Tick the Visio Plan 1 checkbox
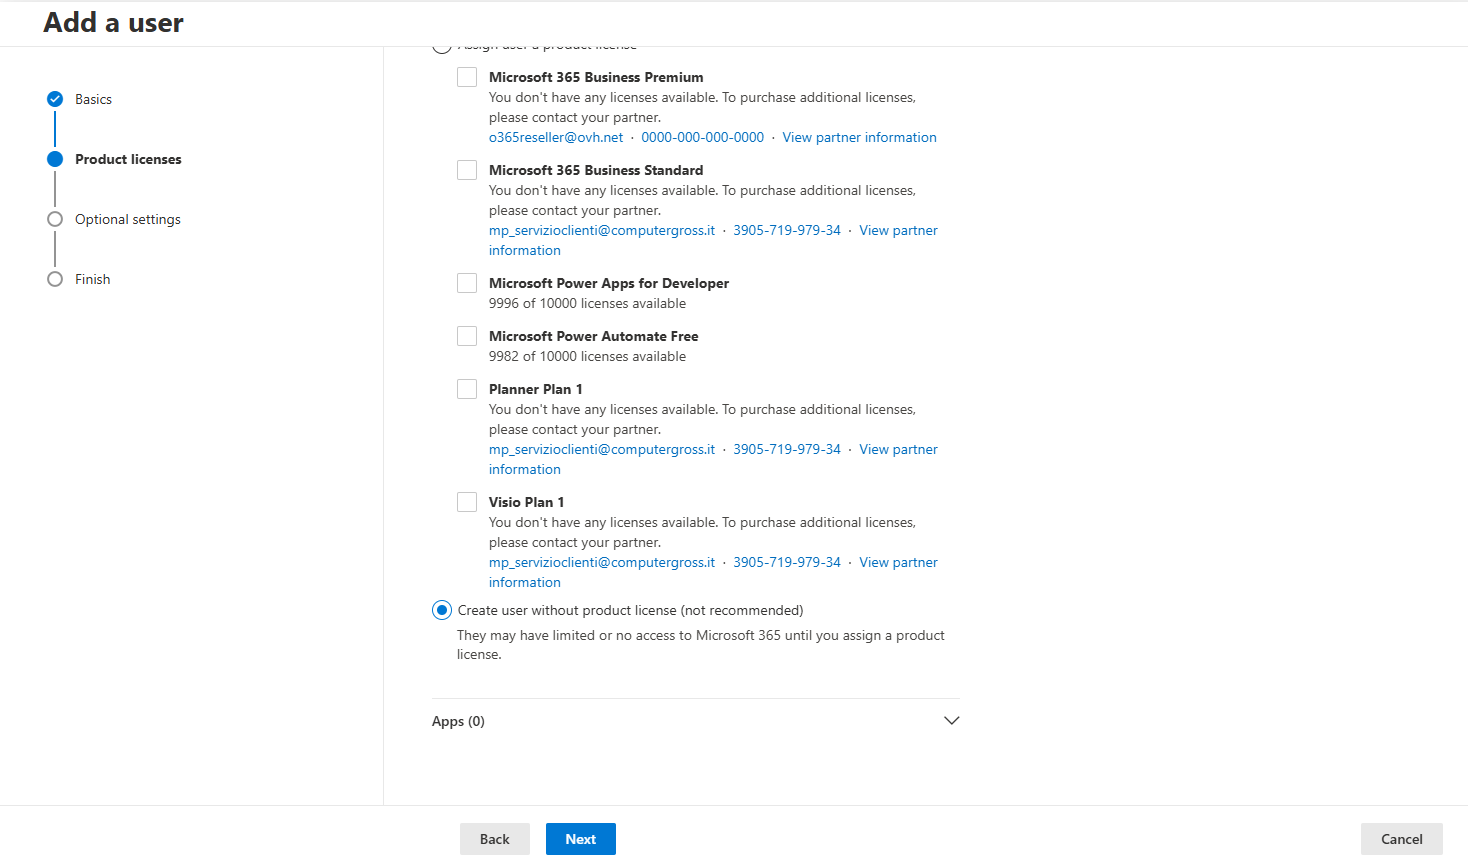The width and height of the screenshot is (1468, 864). click(467, 502)
